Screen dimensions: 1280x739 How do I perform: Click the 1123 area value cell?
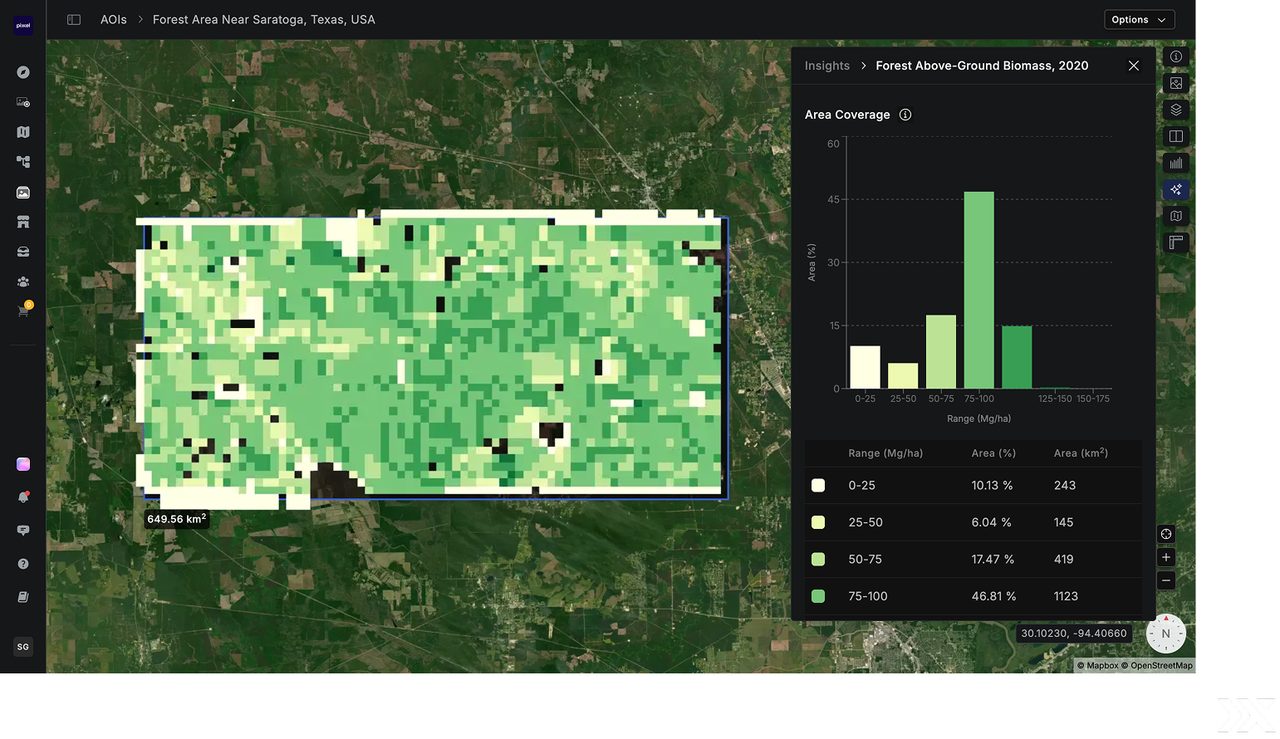(1066, 597)
